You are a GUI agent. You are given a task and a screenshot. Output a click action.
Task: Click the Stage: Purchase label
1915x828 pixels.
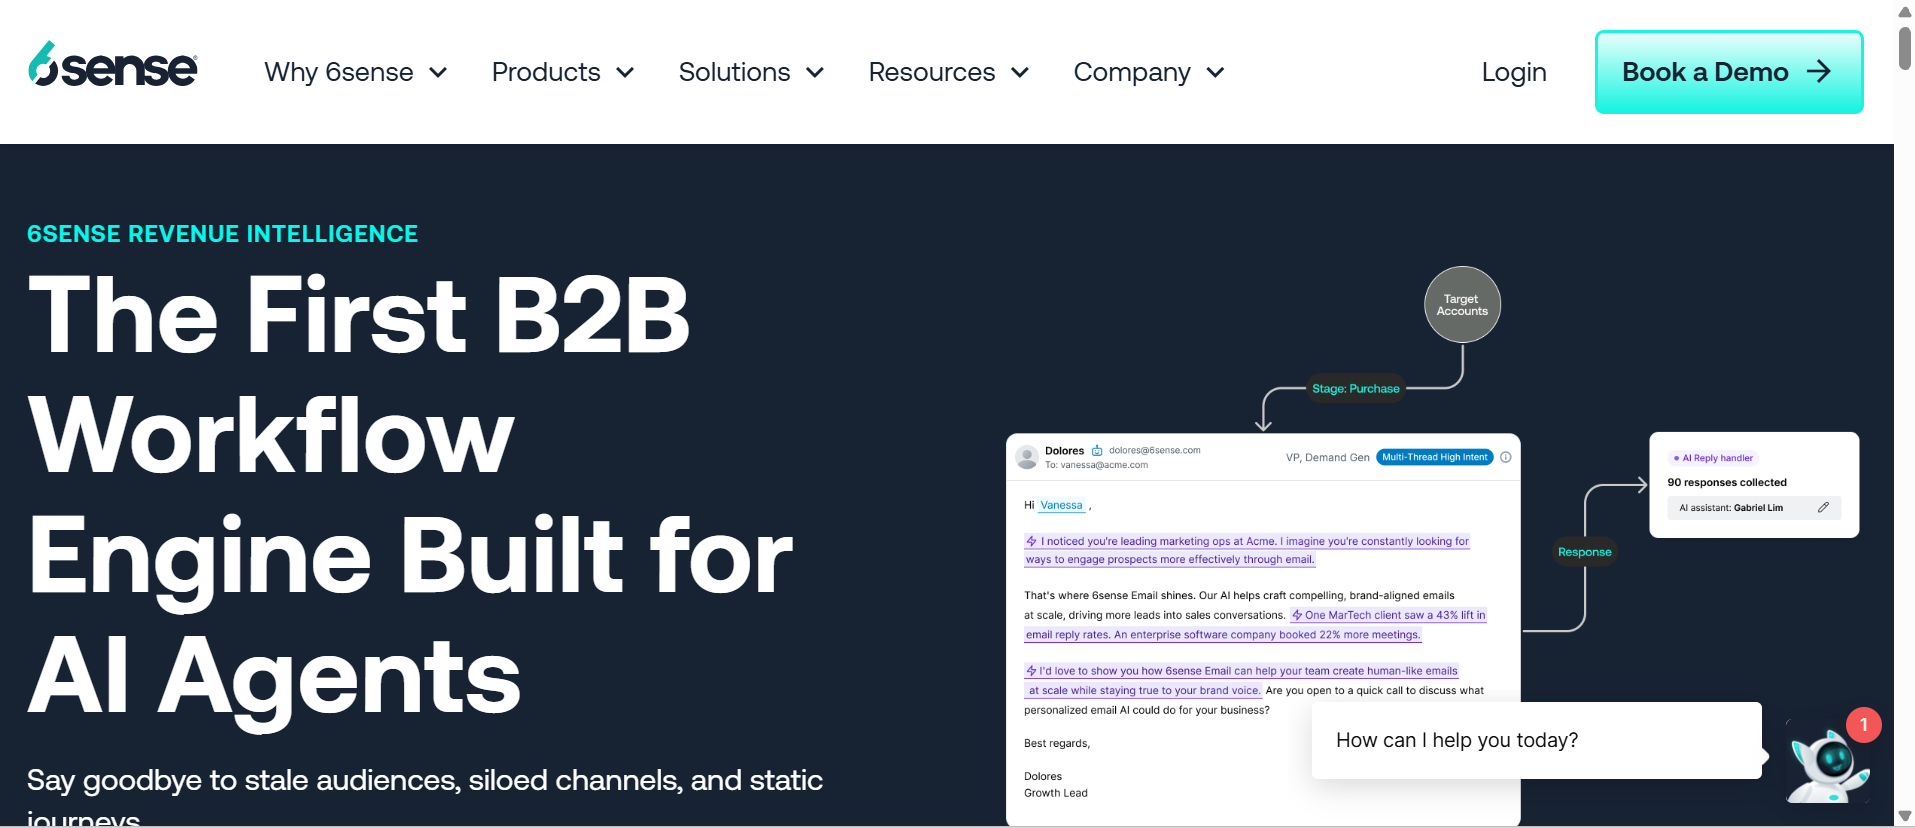click(x=1355, y=389)
